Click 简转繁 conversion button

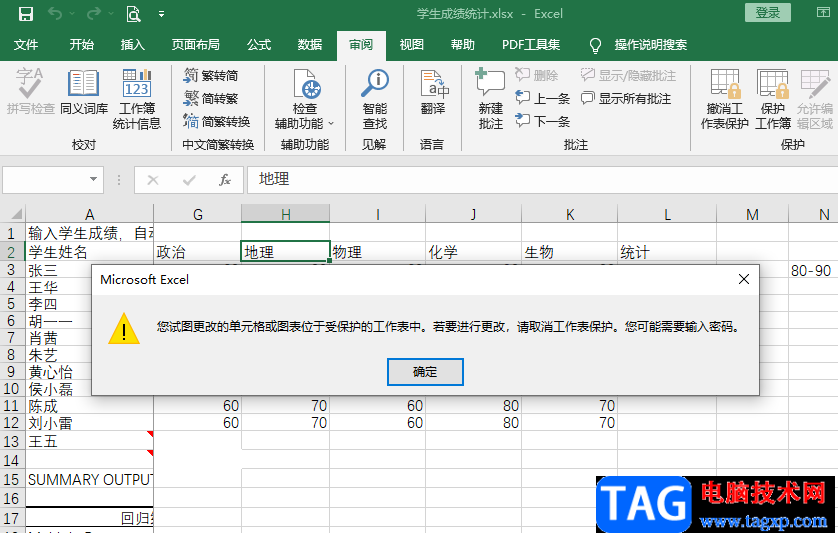[211, 99]
